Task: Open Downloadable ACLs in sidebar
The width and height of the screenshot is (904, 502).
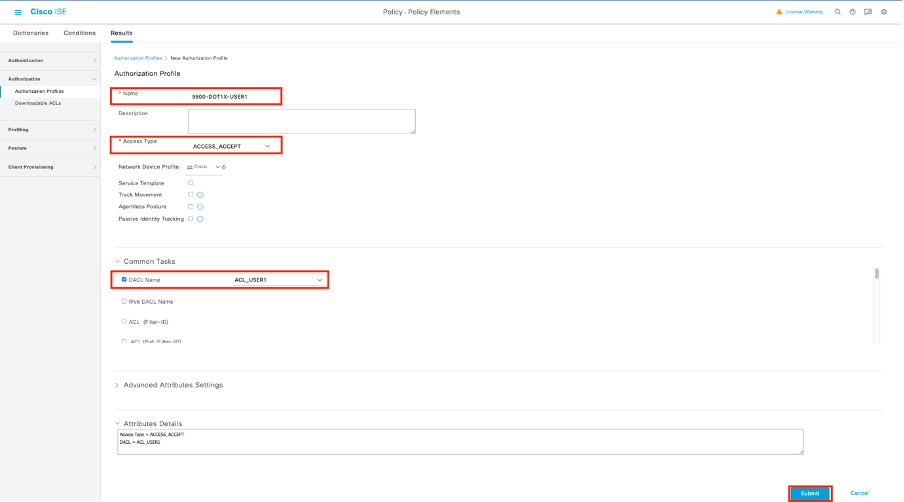Action: click(x=37, y=103)
